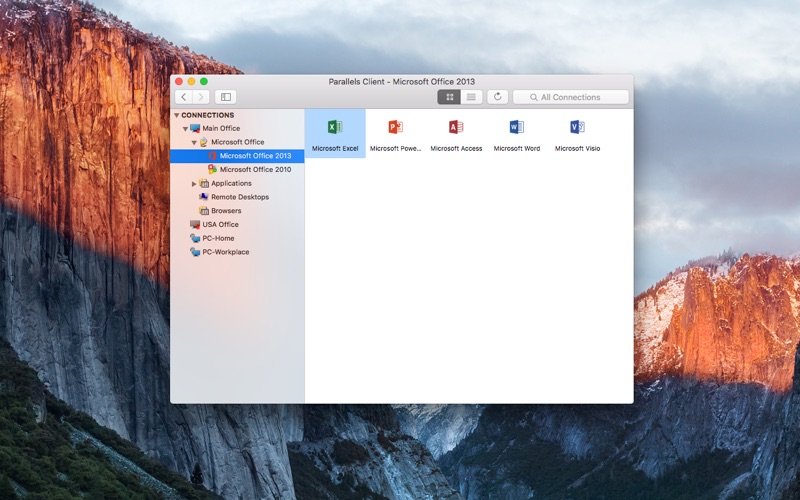
Task: Go back using the toolbar back arrow
Action: 184,97
